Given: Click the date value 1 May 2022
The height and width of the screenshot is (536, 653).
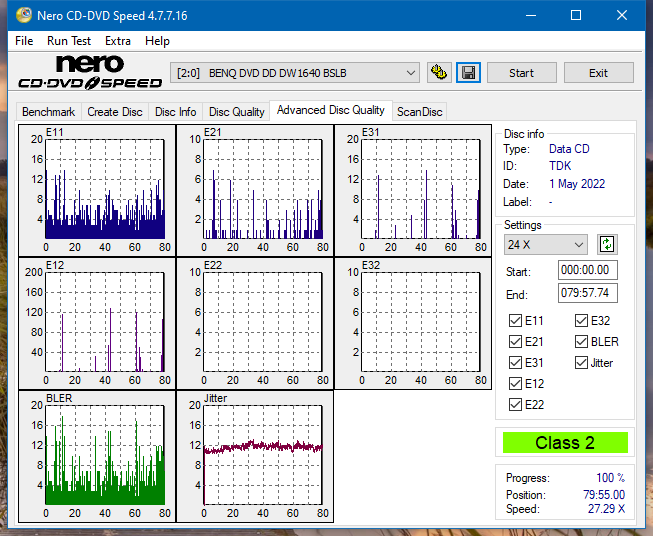Looking at the screenshot, I should coord(577,184).
